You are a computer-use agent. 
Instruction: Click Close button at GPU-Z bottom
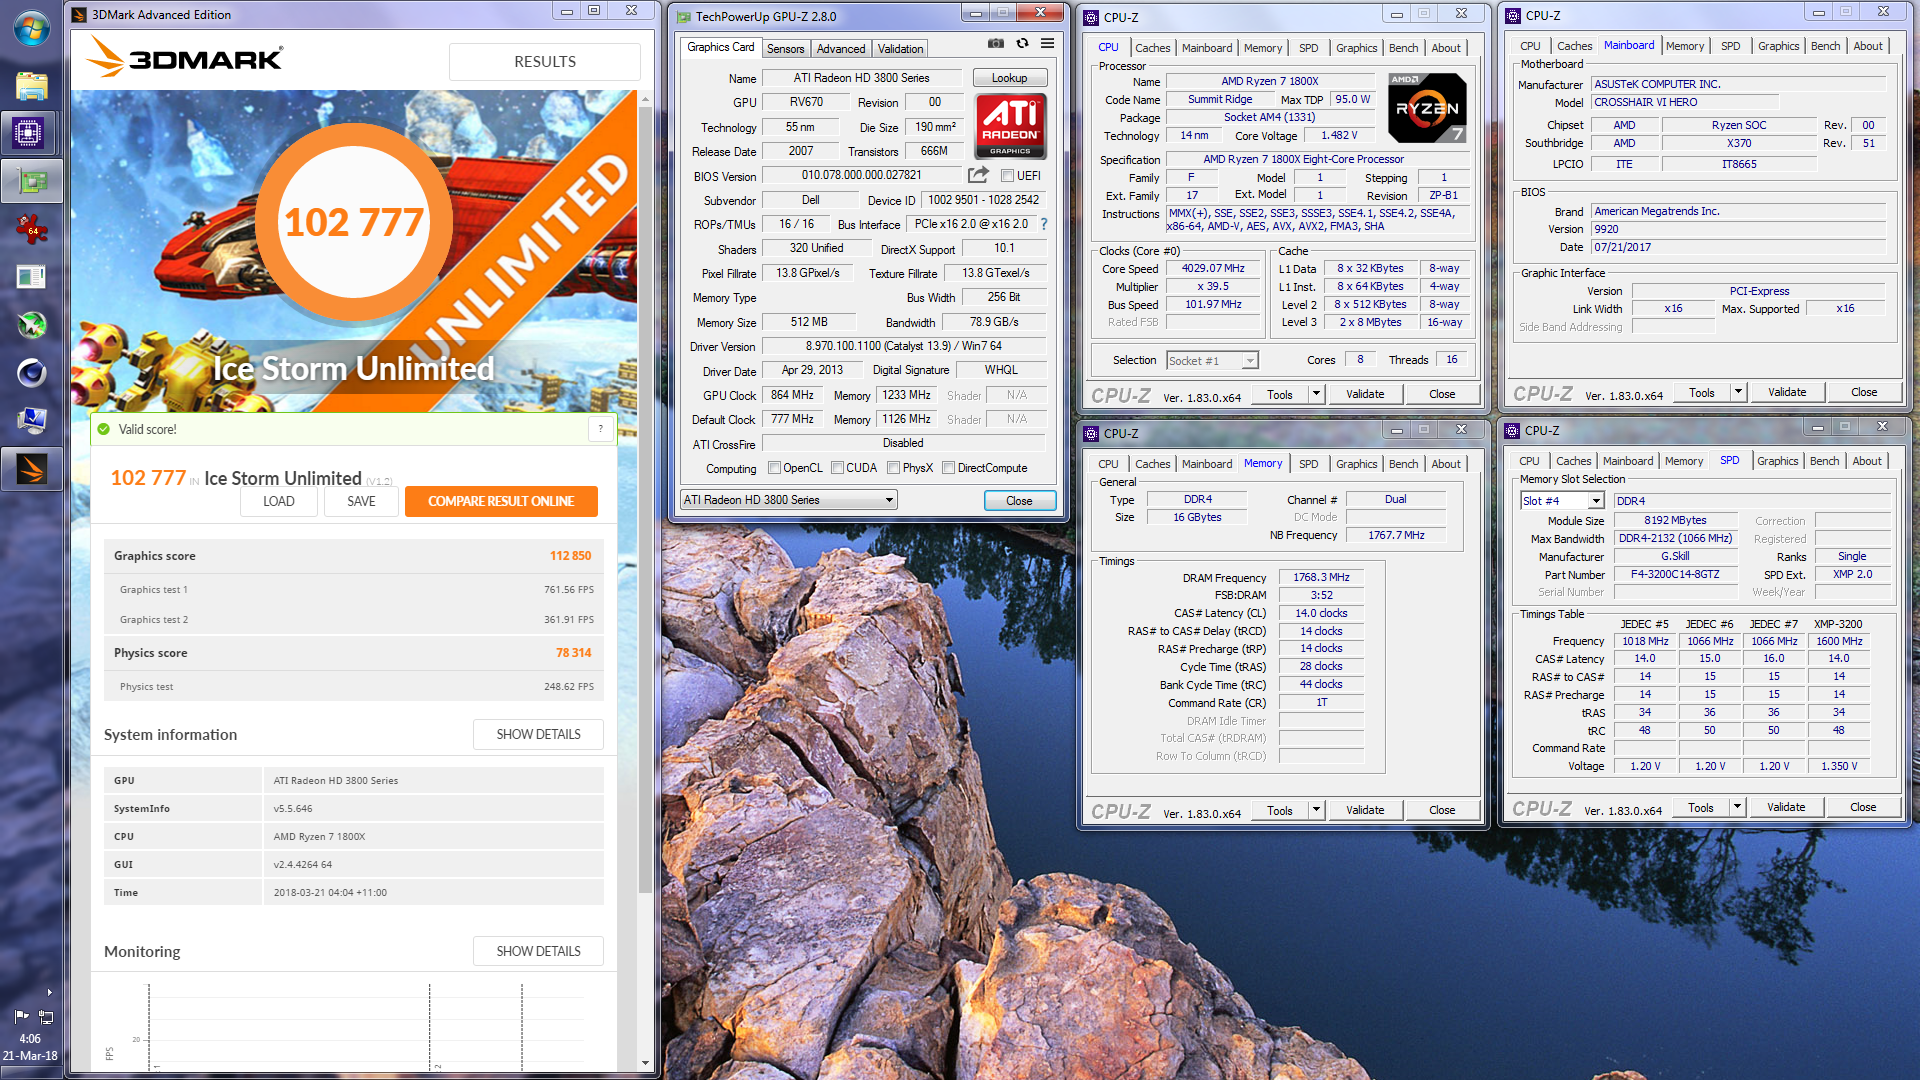(1019, 500)
